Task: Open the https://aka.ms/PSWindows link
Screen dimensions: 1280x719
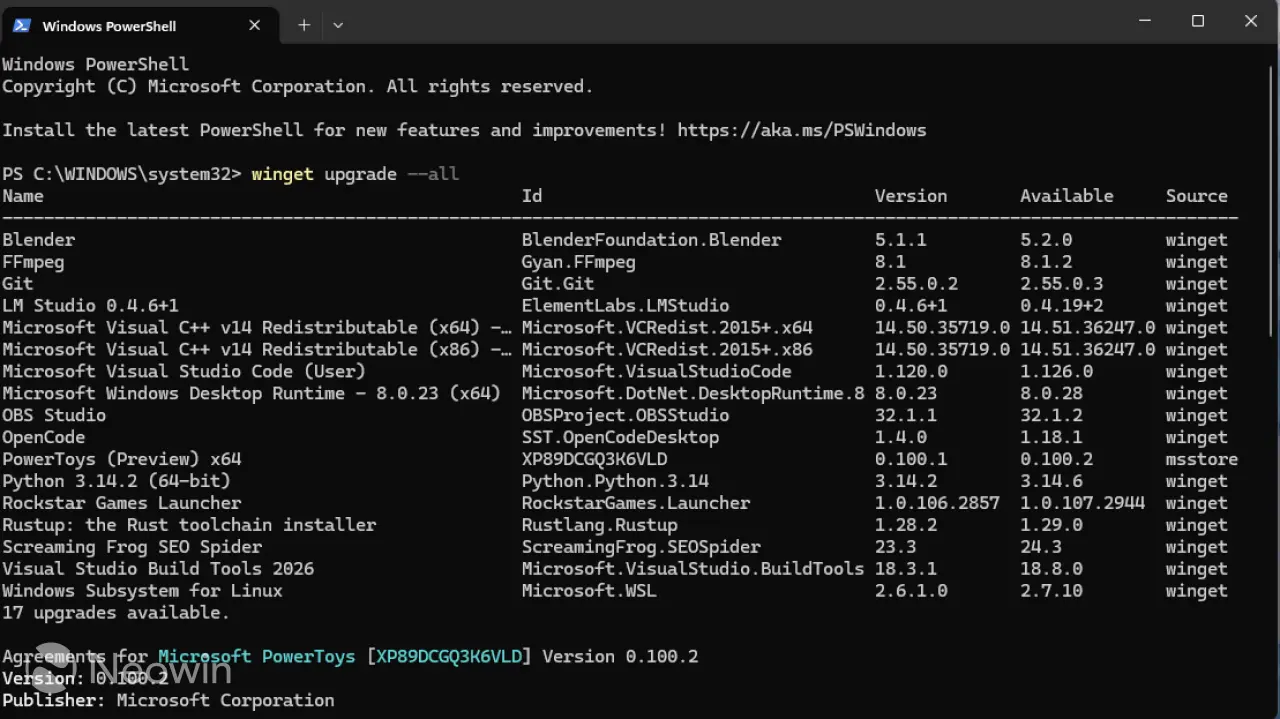Action: pyautogui.click(x=802, y=130)
